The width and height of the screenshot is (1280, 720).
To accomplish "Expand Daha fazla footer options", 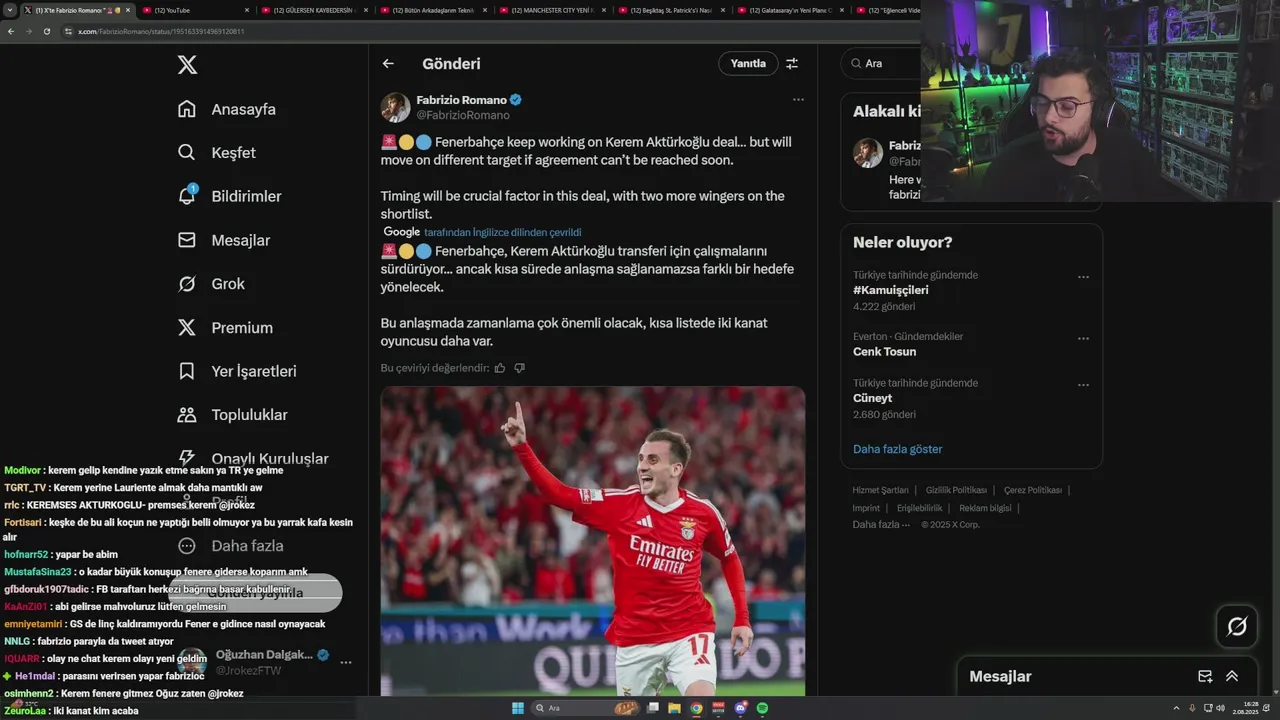I will click(x=881, y=525).
